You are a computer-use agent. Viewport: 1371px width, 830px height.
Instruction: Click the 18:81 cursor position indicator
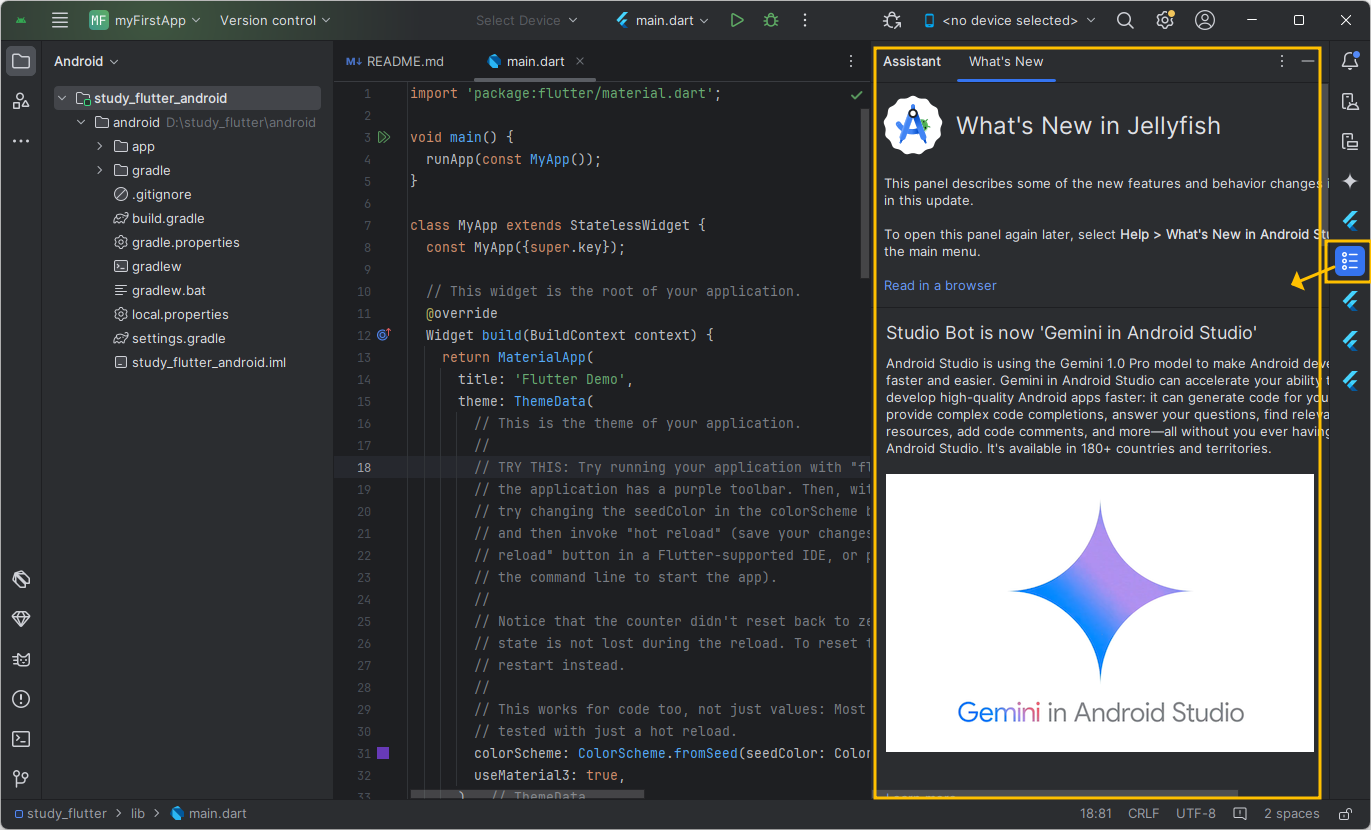click(x=1097, y=813)
